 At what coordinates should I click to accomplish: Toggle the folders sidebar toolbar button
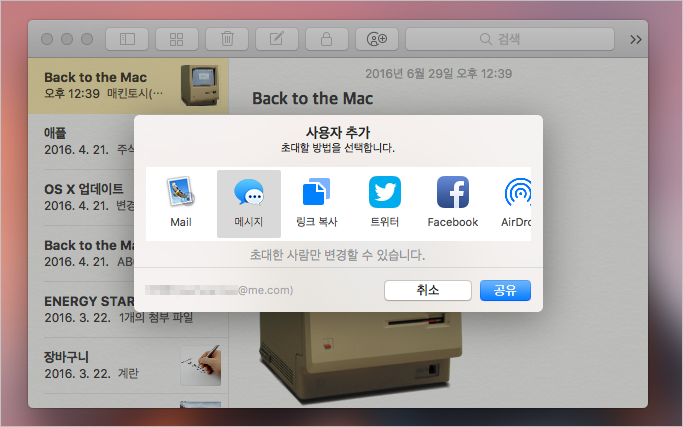click(x=127, y=39)
